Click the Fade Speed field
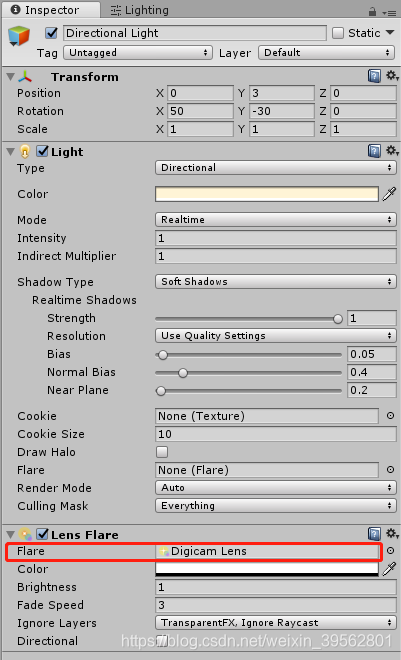The width and height of the screenshot is (401, 660). (x=276, y=605)
